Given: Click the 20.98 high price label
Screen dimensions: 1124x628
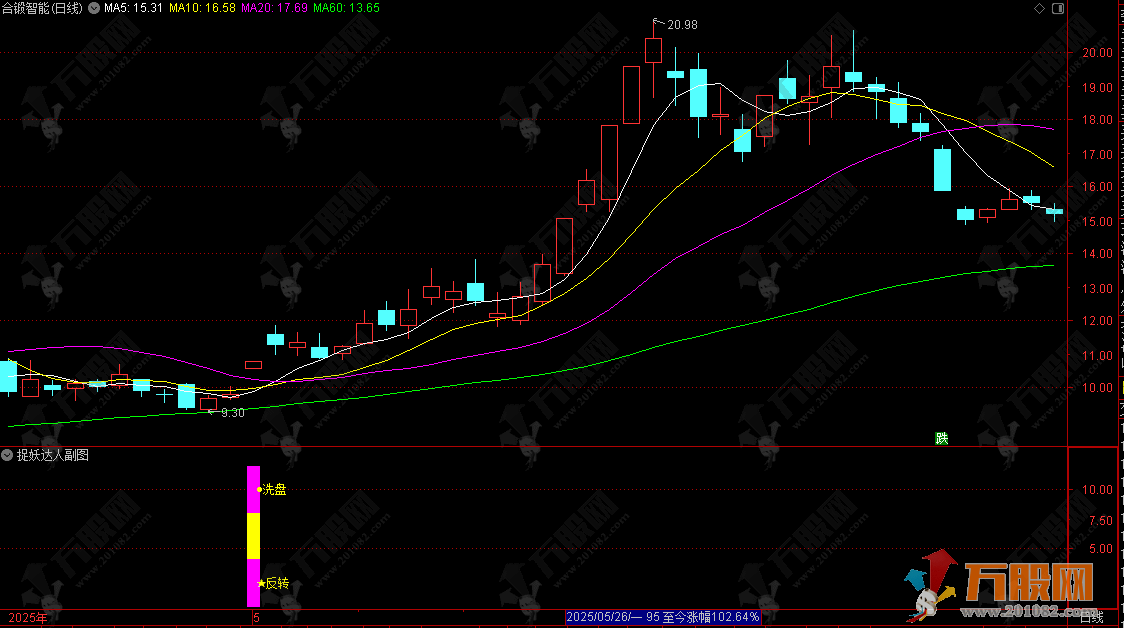Looking at the screenshot, I should pyautogui.click(x=682, y=25).
